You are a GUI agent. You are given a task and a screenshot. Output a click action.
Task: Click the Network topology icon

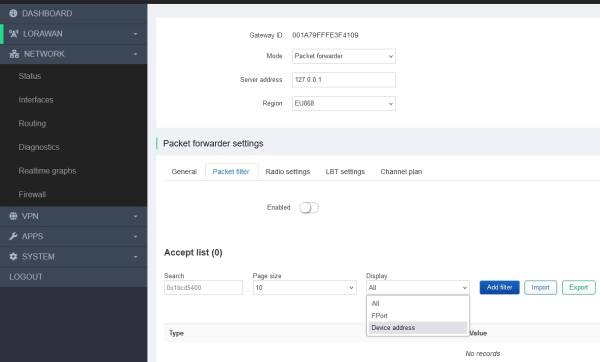14,54
